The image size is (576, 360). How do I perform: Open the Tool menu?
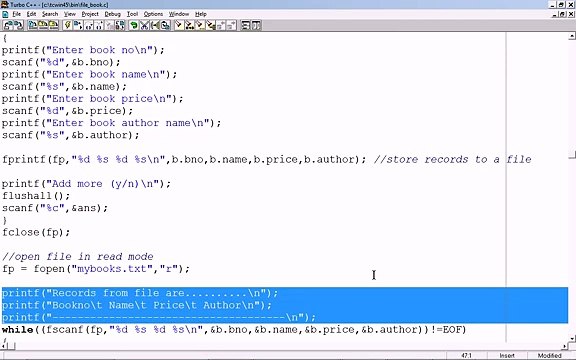132,14
